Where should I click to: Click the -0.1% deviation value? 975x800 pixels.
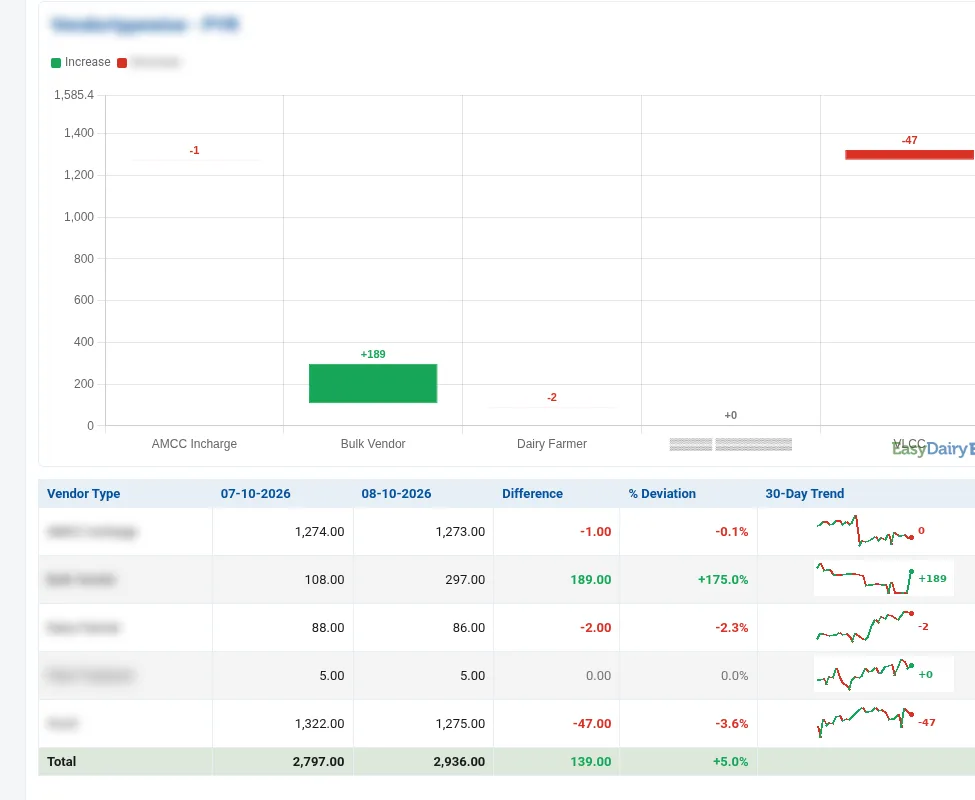click(732, 531)
